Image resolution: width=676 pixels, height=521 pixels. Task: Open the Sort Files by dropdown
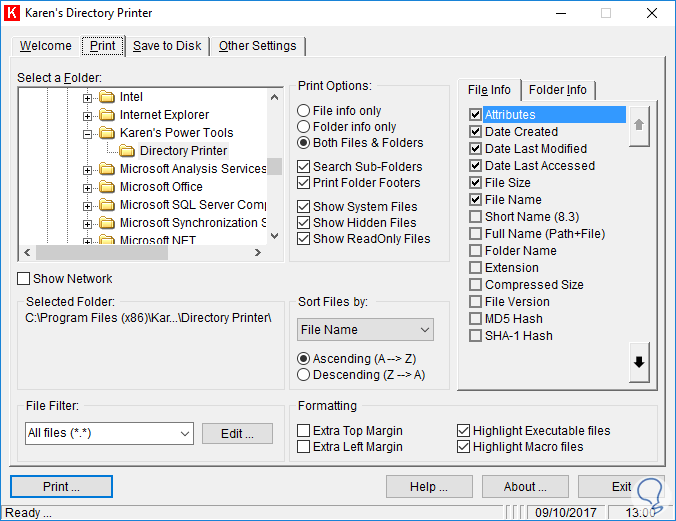tap(365, 330)
